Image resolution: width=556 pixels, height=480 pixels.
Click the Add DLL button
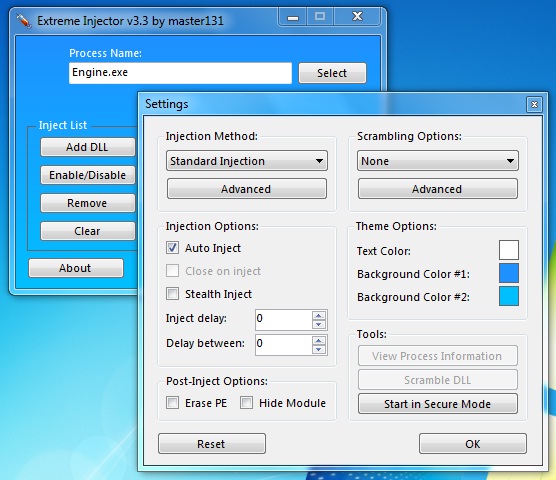point(88,147)
